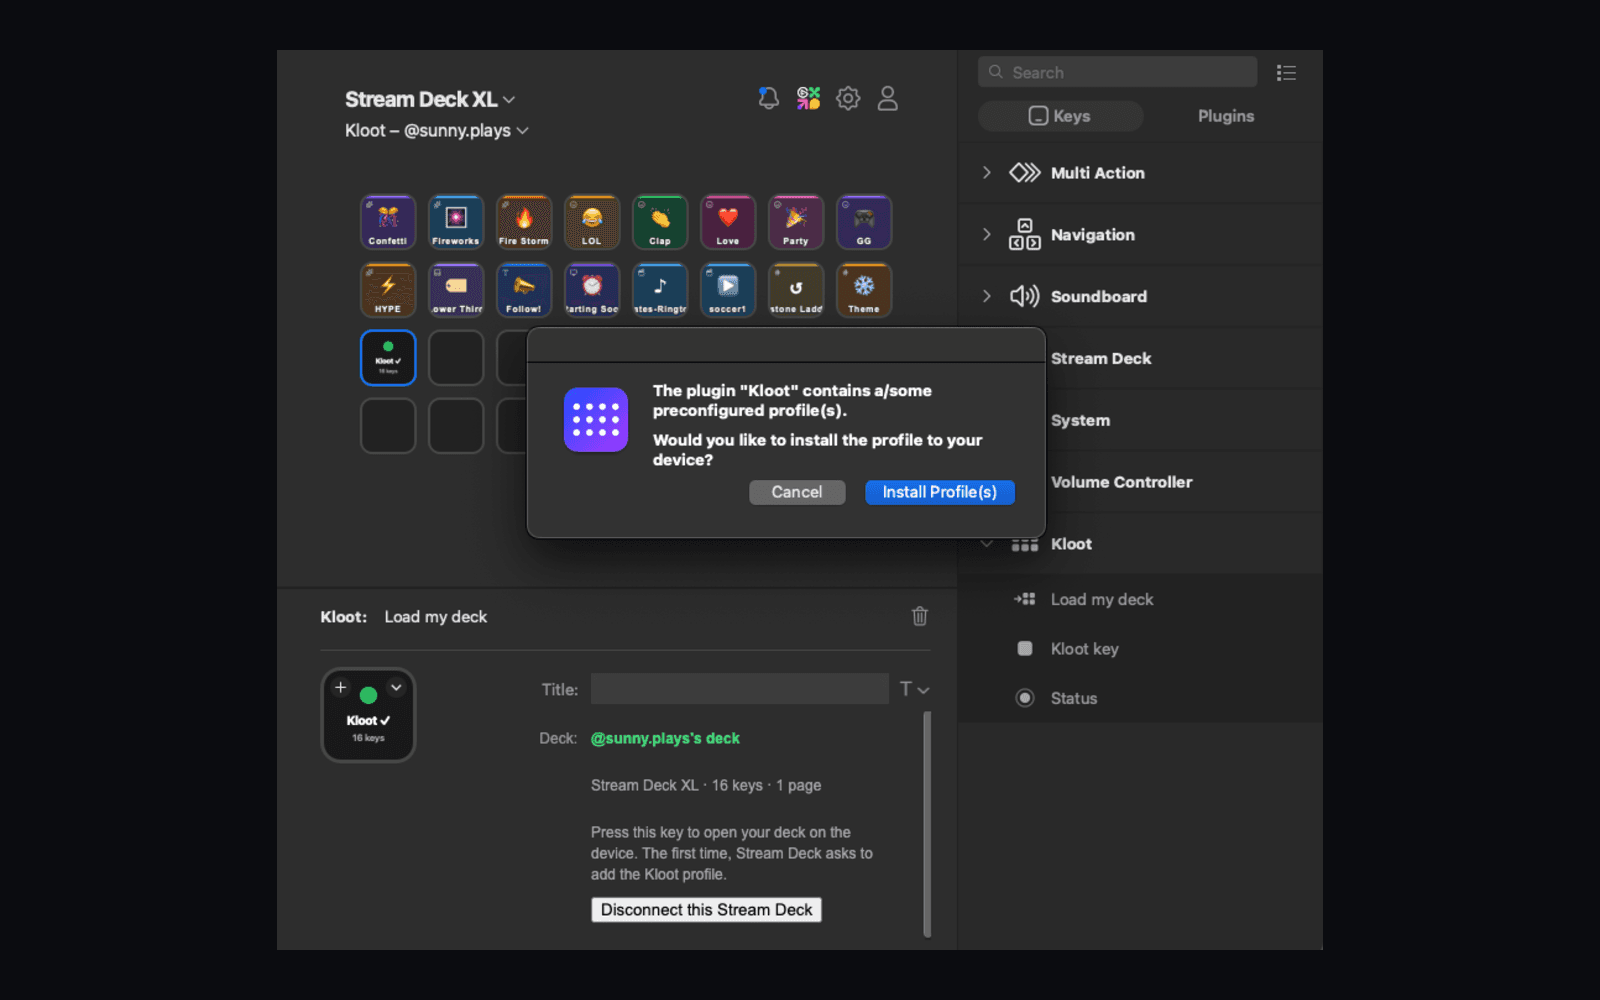Click Install Profile(s) button
Viewport: 1600px width, 1000px height.
click(940, 492)
